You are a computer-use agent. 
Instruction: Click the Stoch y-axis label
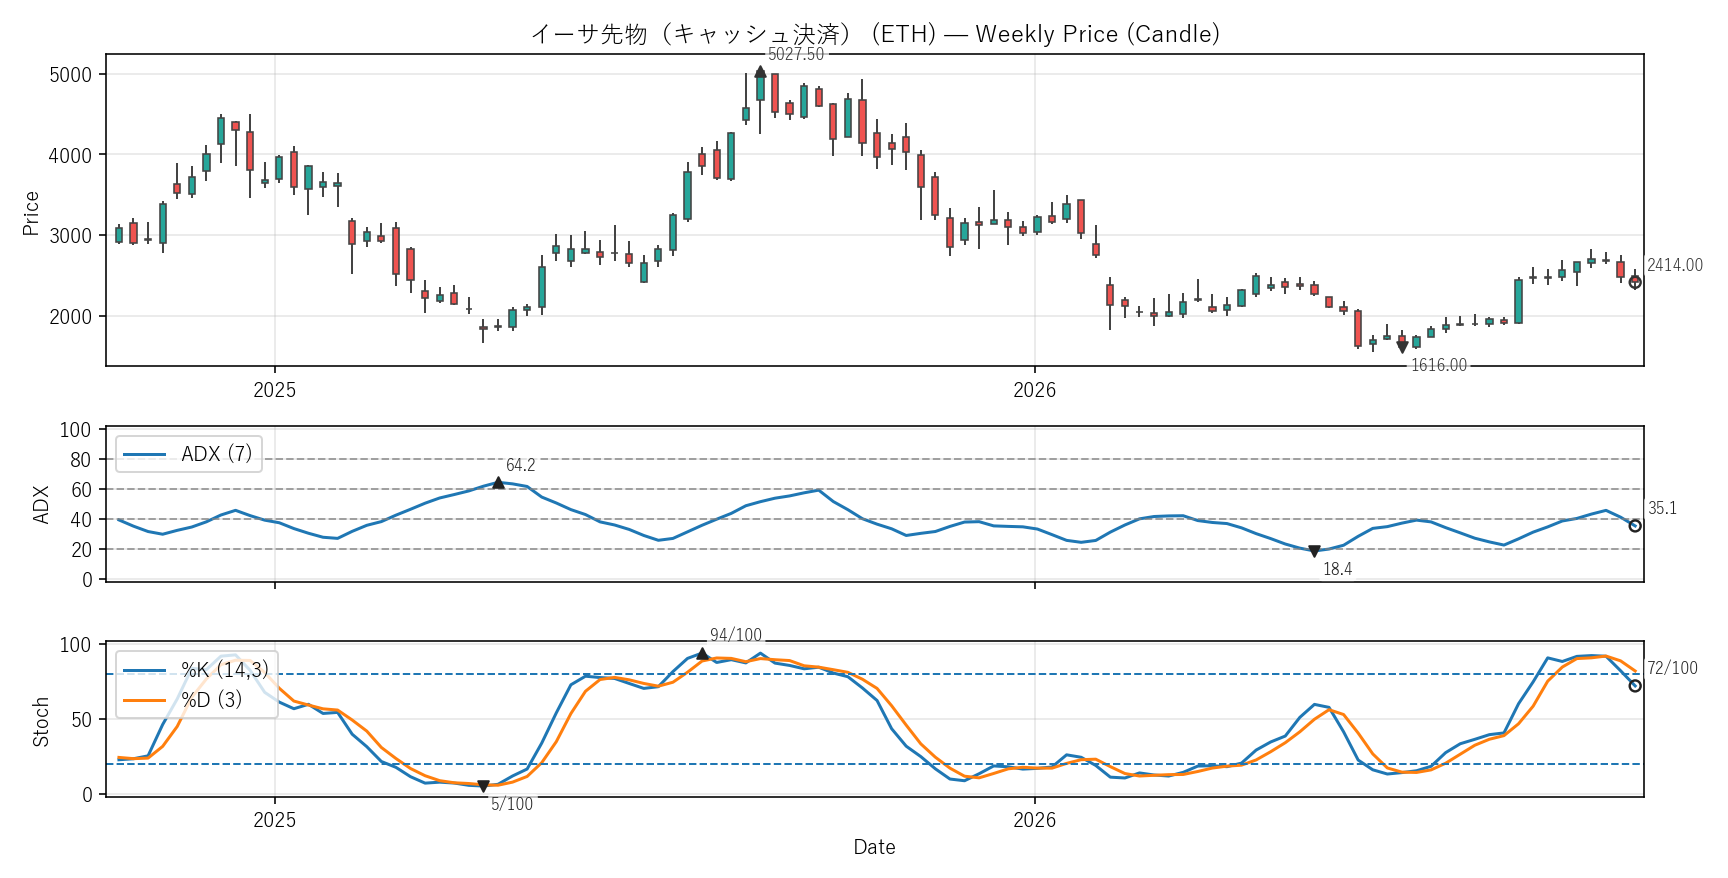(41, 722)
